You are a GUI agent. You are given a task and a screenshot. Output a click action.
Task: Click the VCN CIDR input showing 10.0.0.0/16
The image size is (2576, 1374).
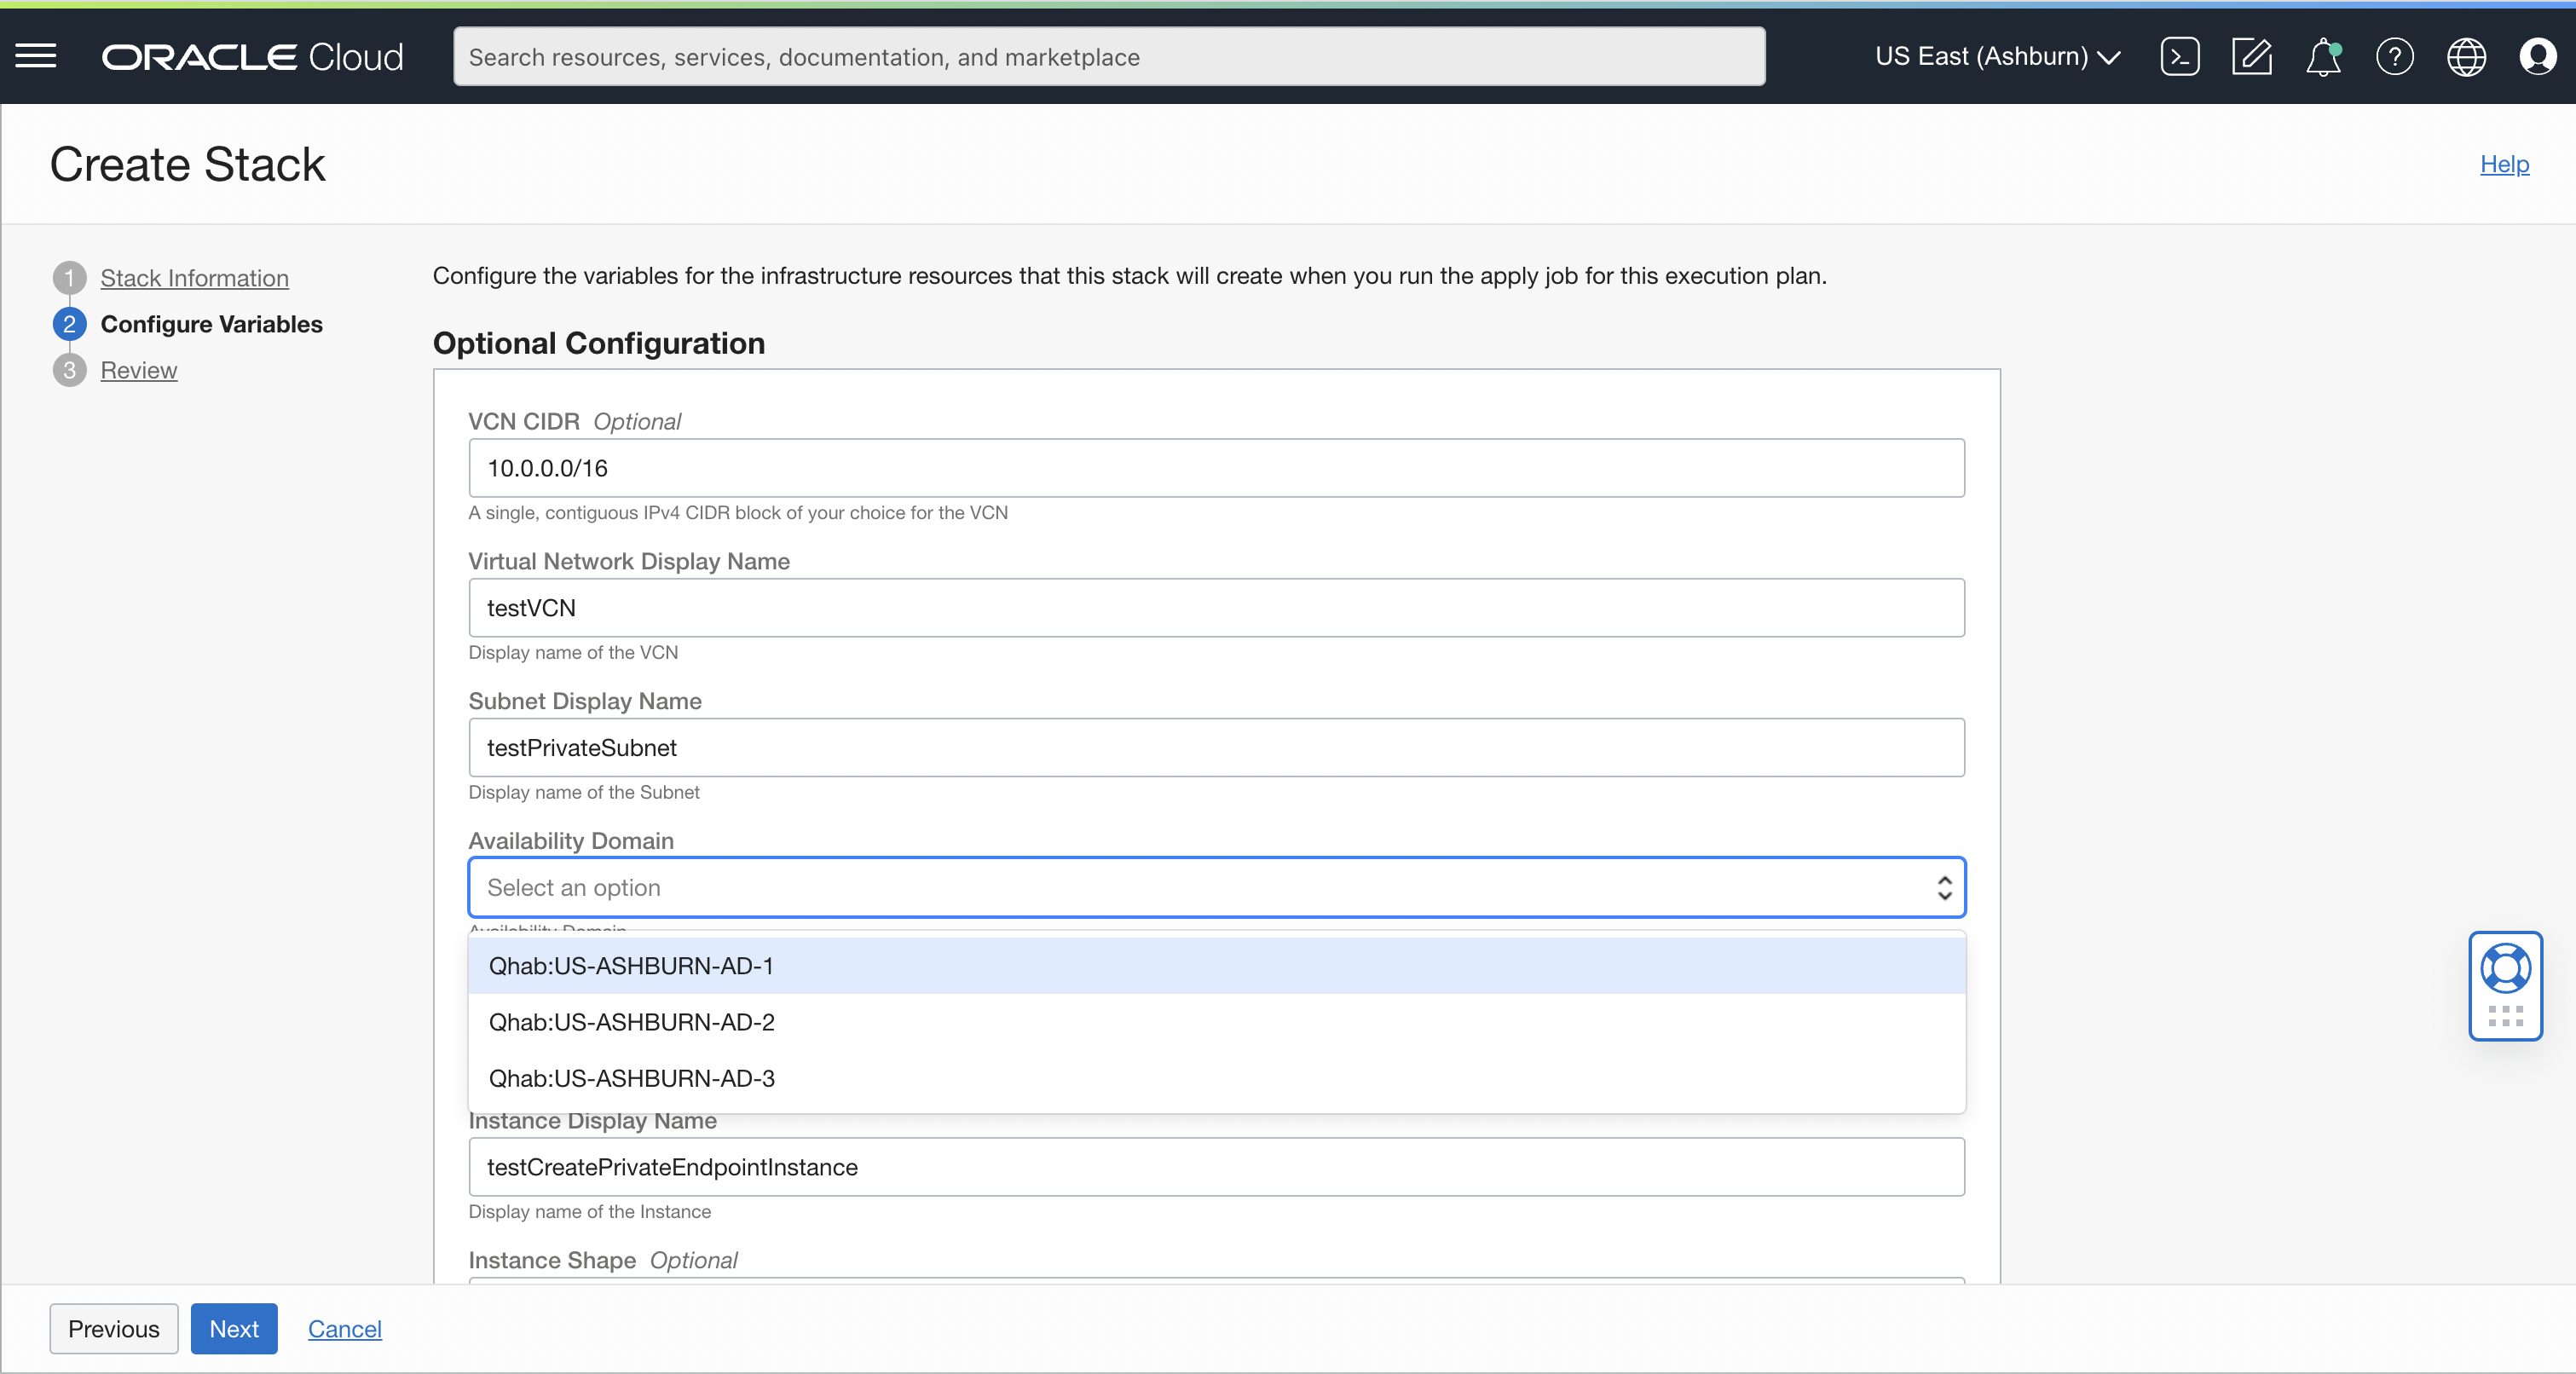point(1215,467)
